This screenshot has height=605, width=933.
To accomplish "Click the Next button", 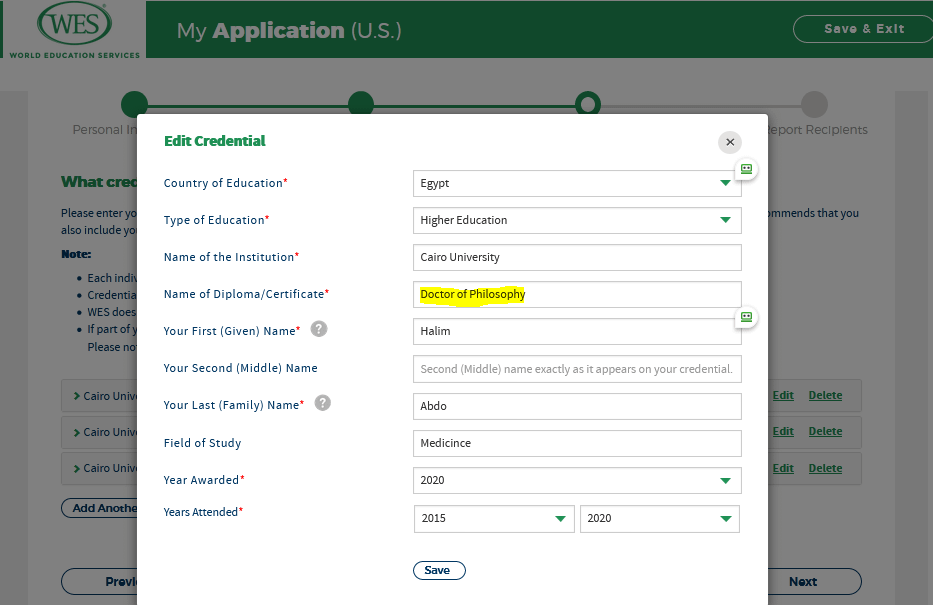I will (x=802, y=581).
